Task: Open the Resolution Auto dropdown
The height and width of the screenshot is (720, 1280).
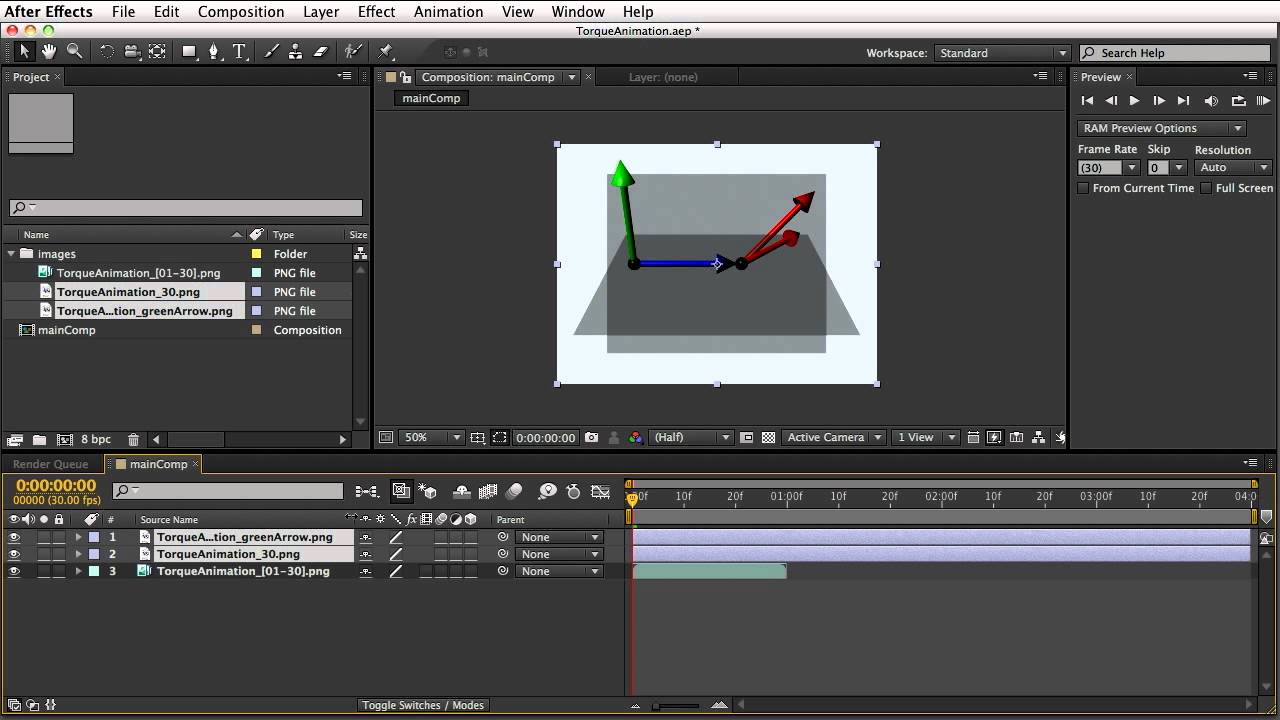Action: coord(1233,167)
